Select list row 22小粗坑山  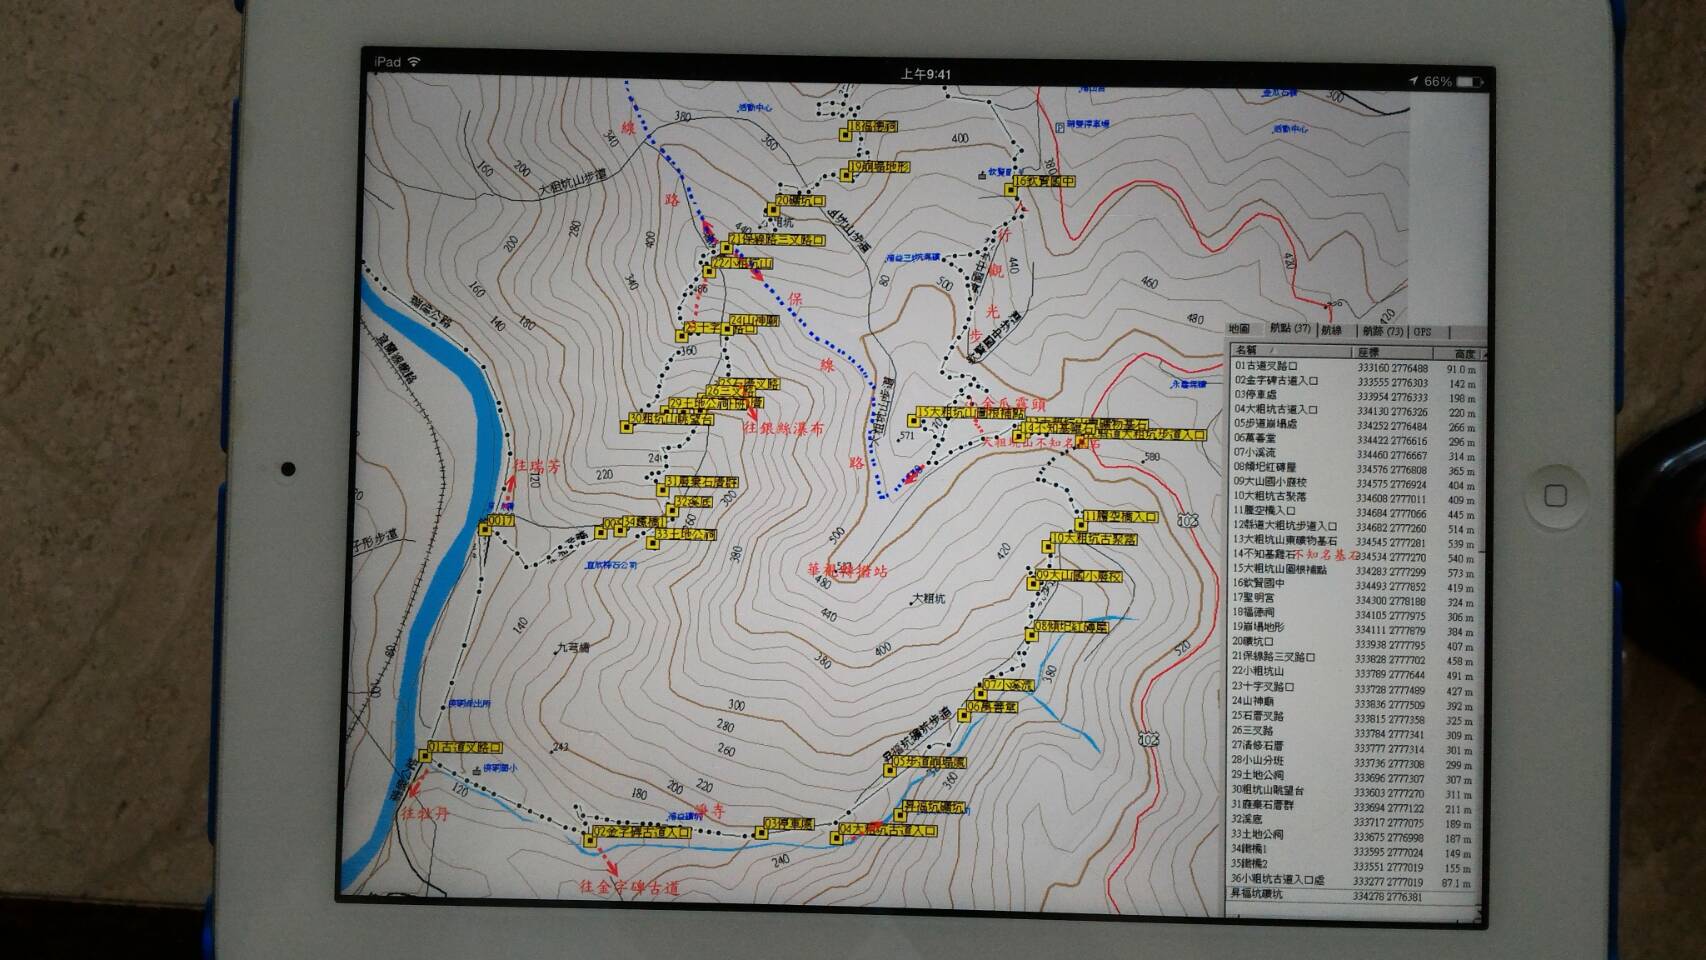1355,672
